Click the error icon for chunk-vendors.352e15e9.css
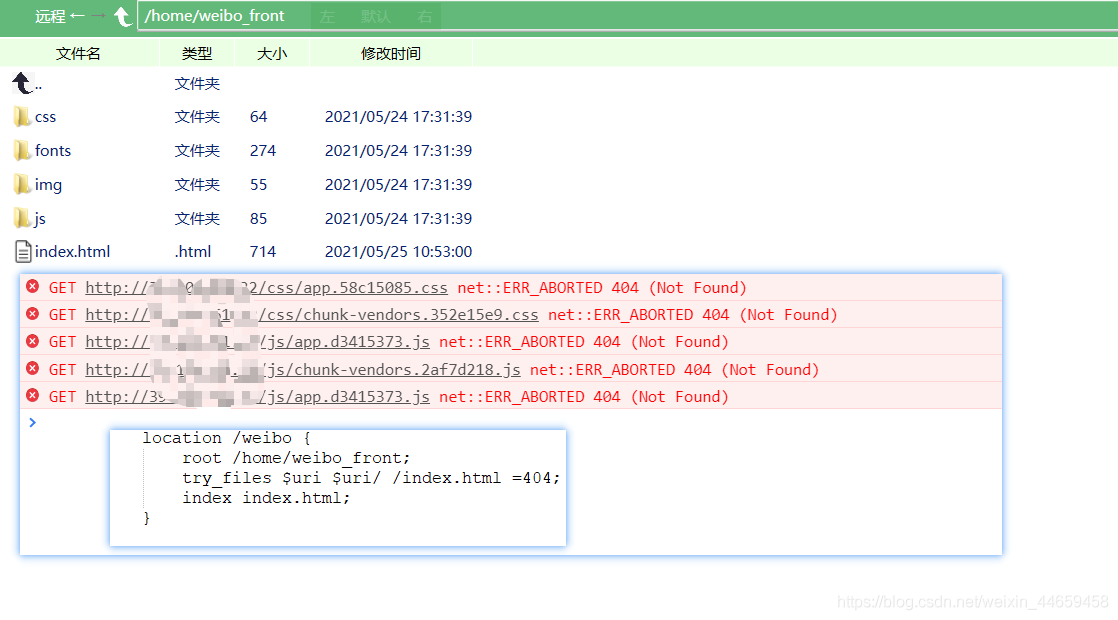This screenshot has width=1118, height=620. click(x=32, y=314)
